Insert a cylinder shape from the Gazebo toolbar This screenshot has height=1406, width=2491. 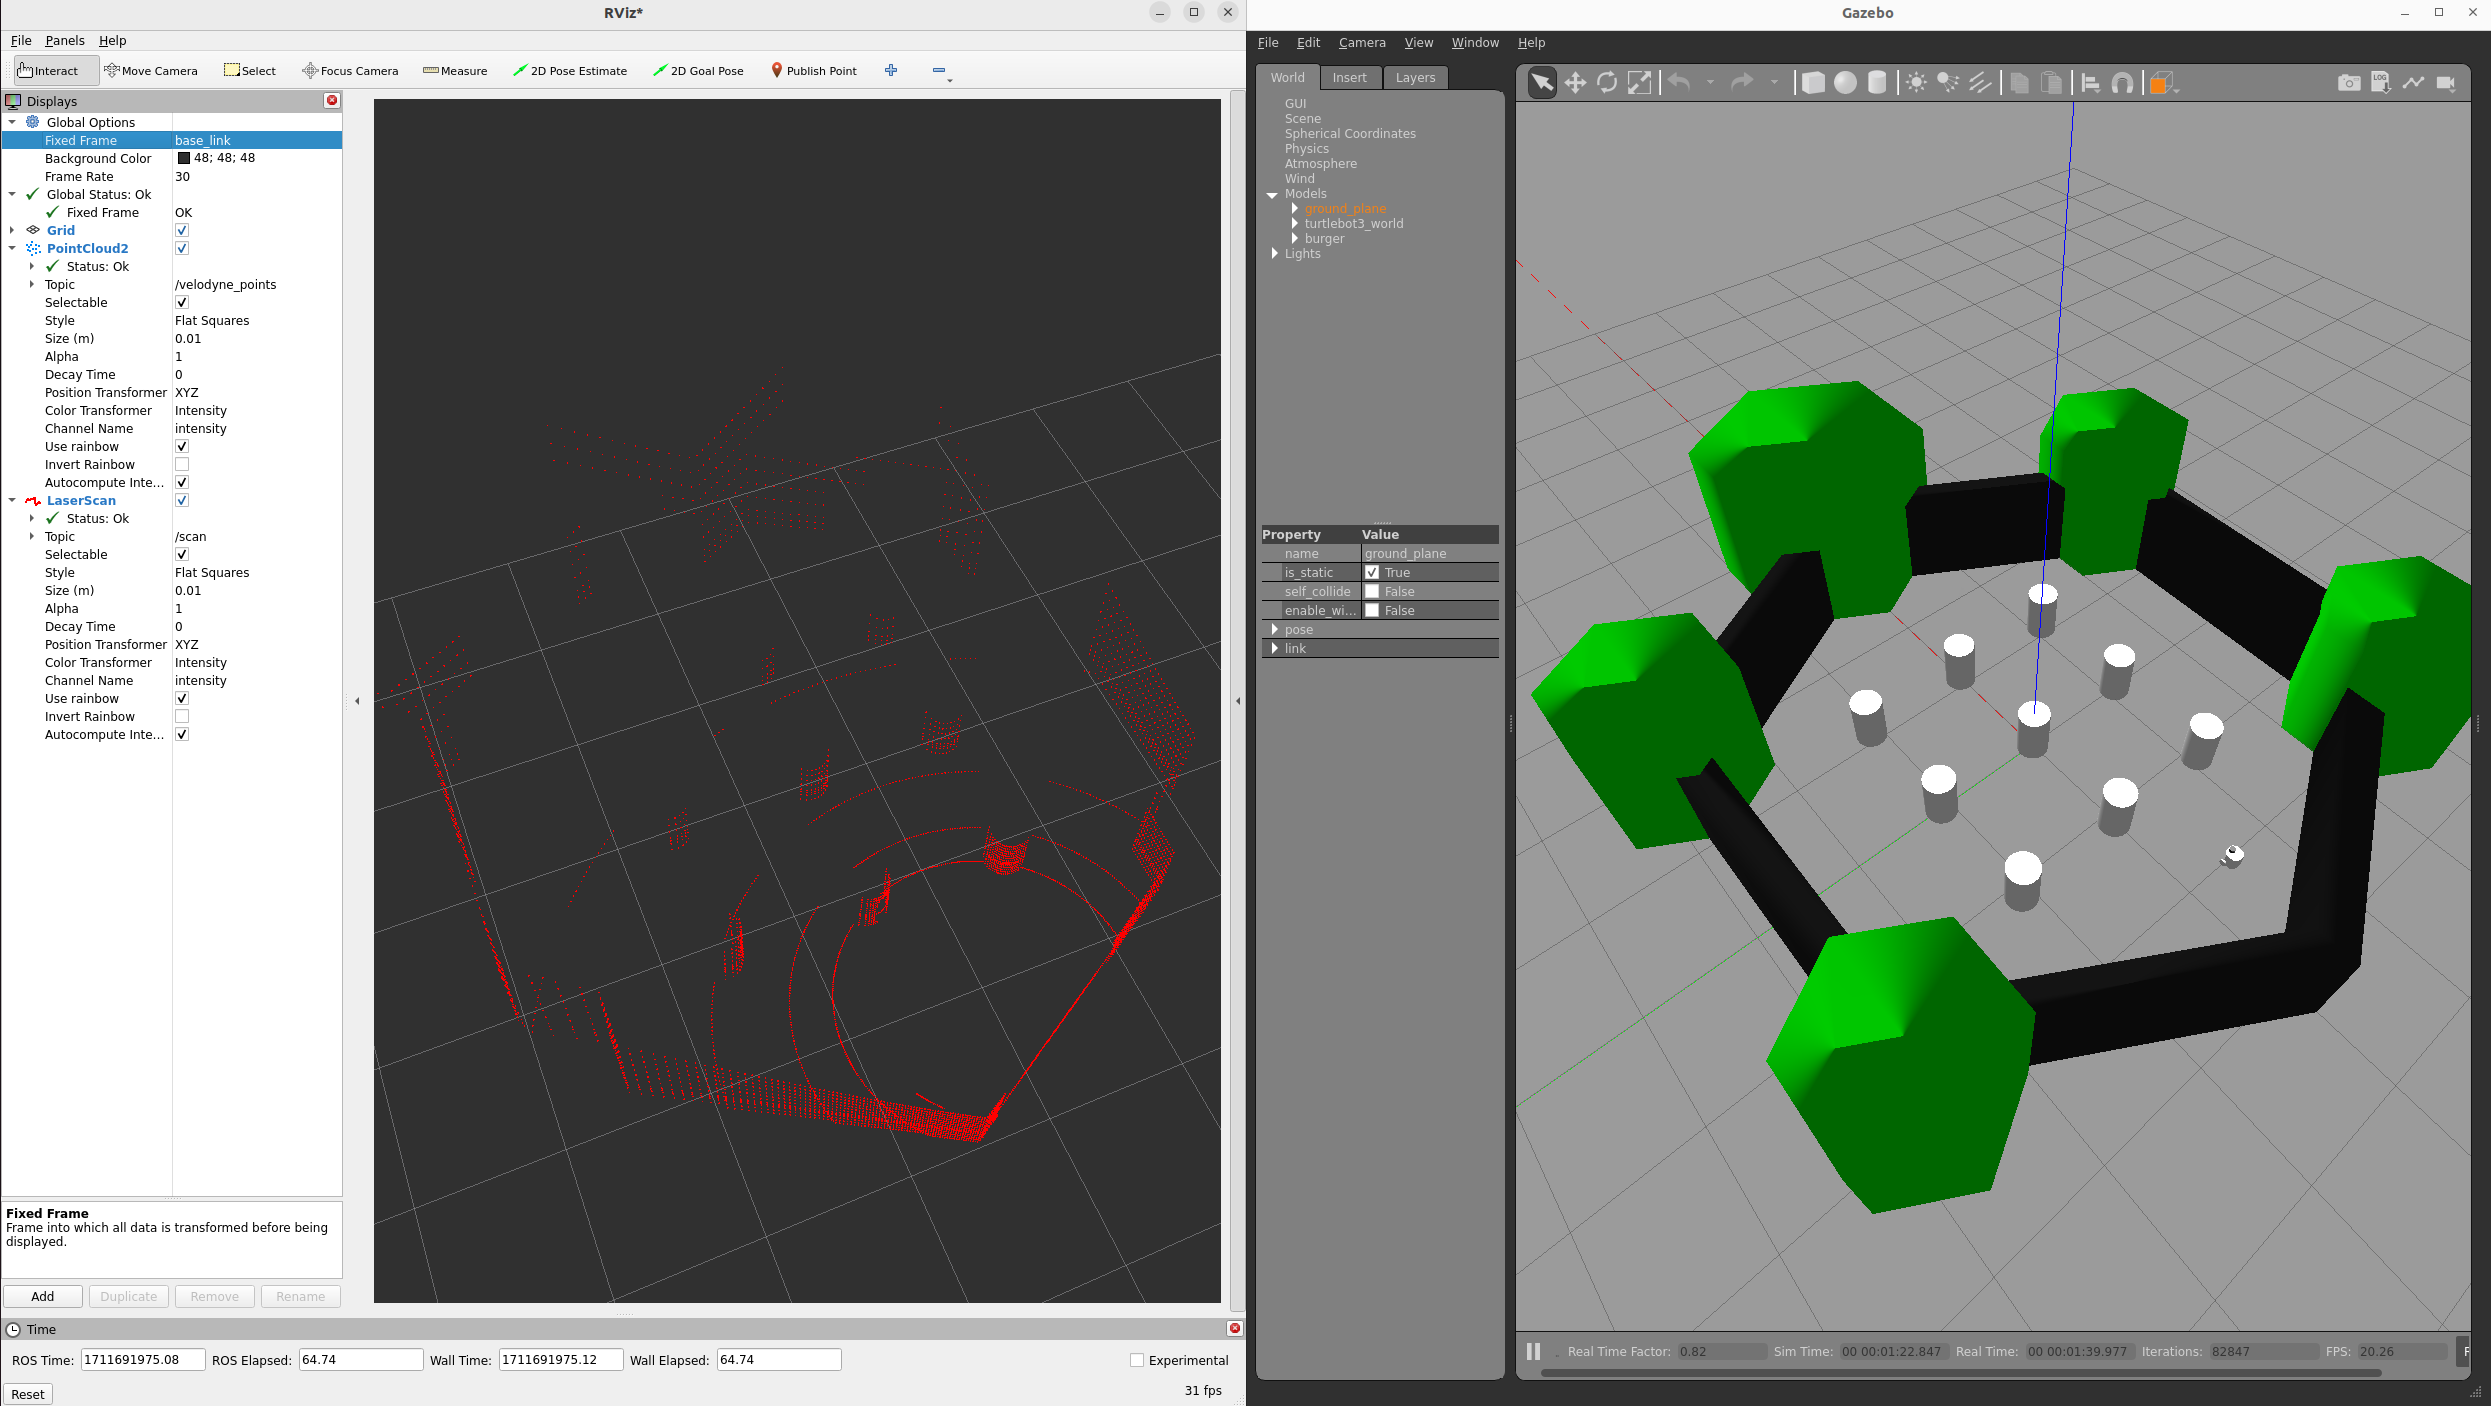pos(1877,83)
